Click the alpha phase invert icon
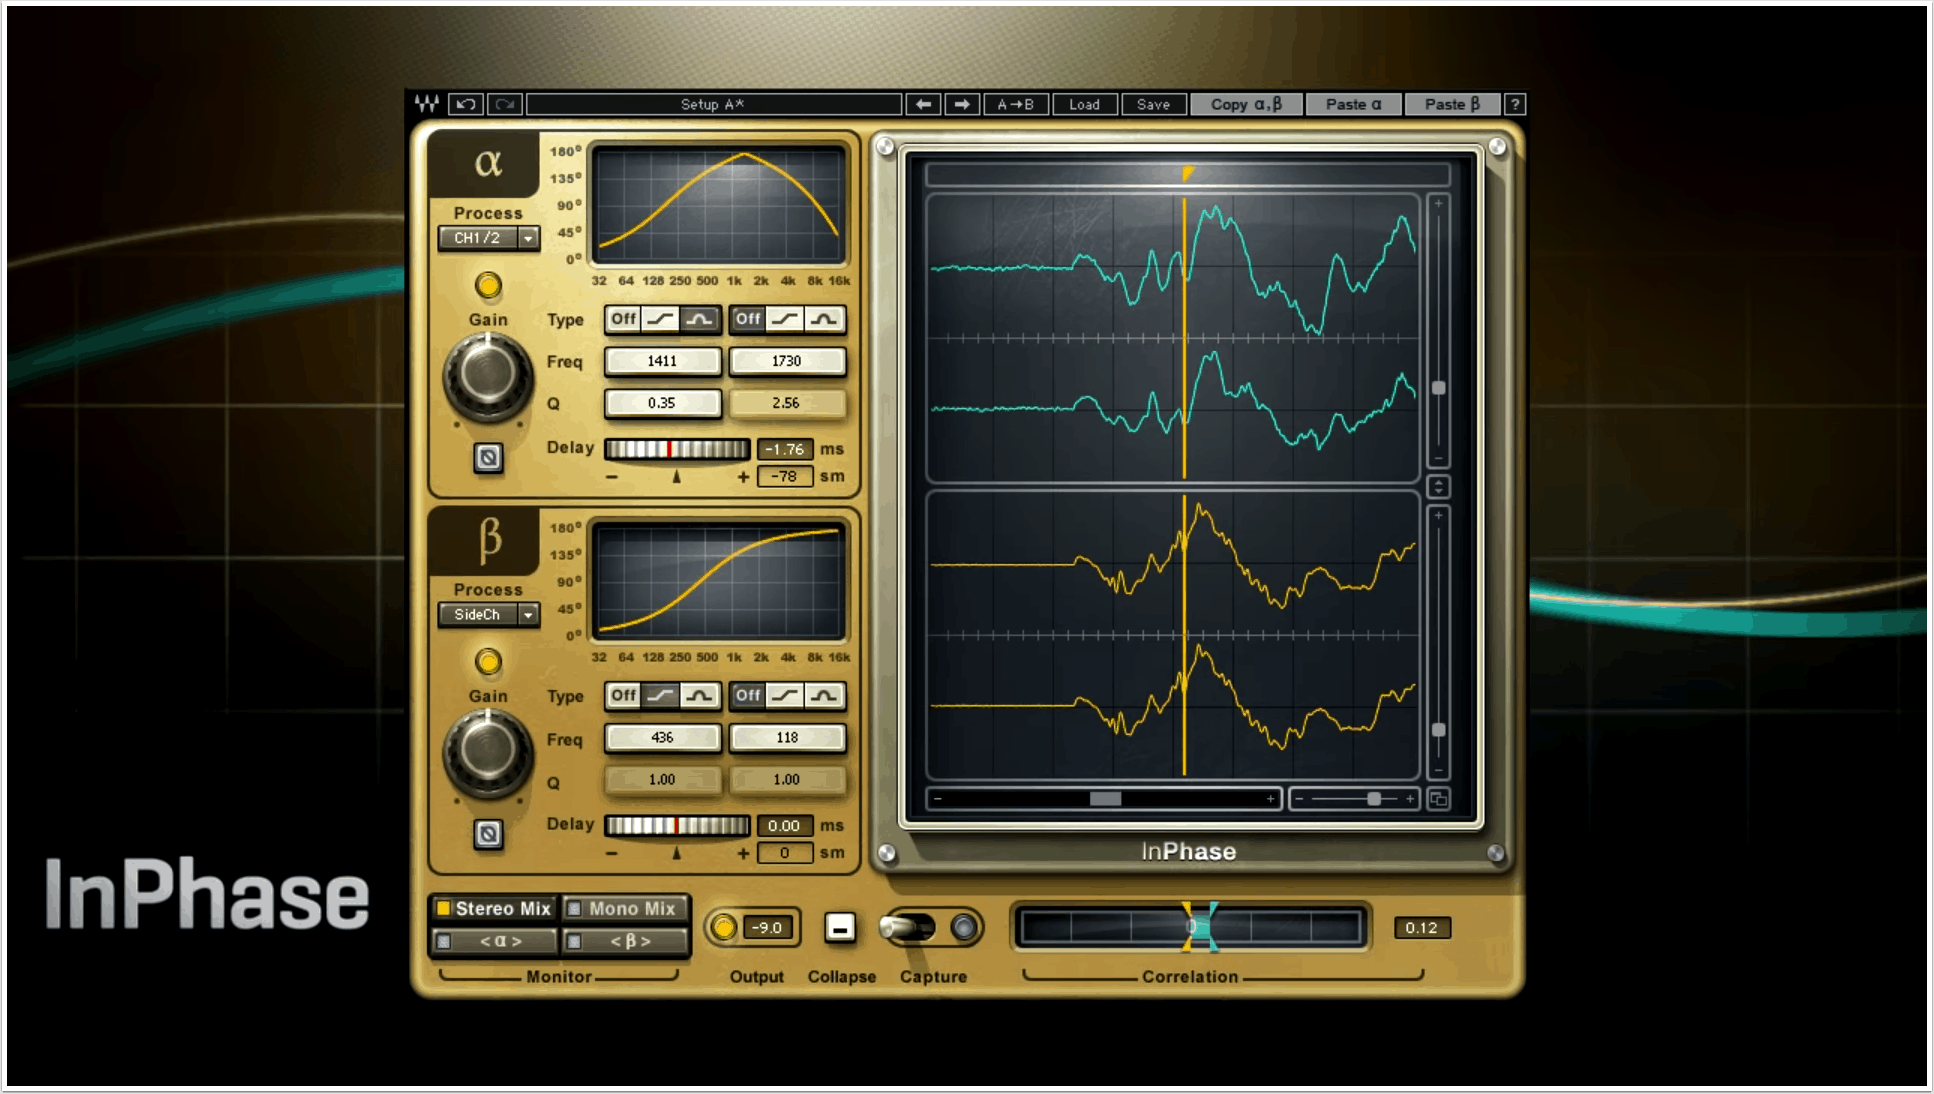1934x1094 pixels. pyautogui.click(x=488, y=458)
